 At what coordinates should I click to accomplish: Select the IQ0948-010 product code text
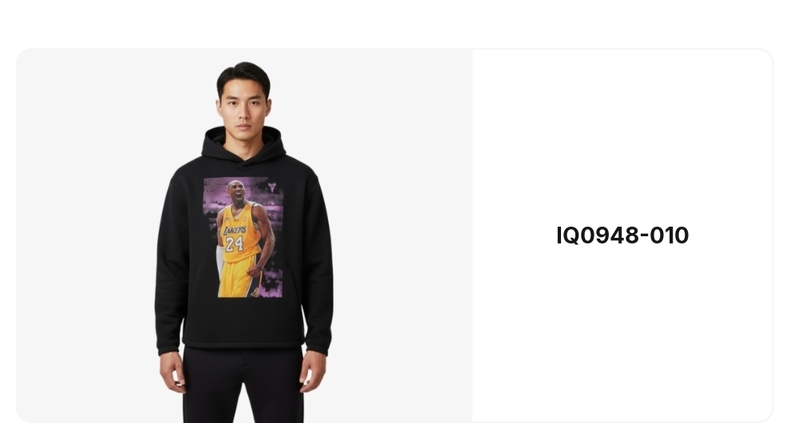(622, 235)
